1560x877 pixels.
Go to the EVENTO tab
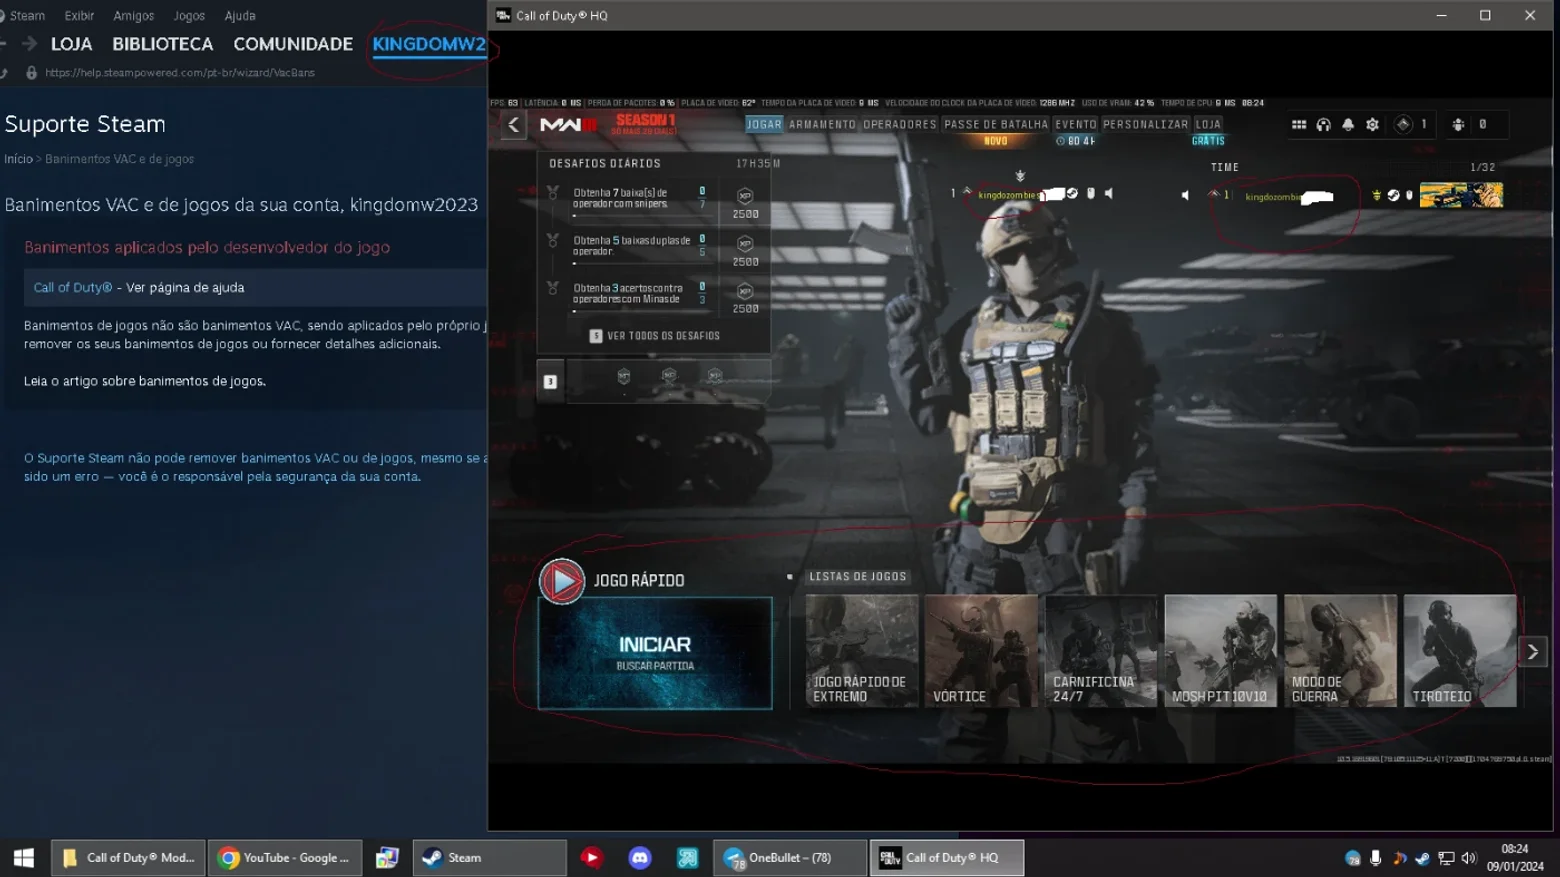coord(1076,125)
